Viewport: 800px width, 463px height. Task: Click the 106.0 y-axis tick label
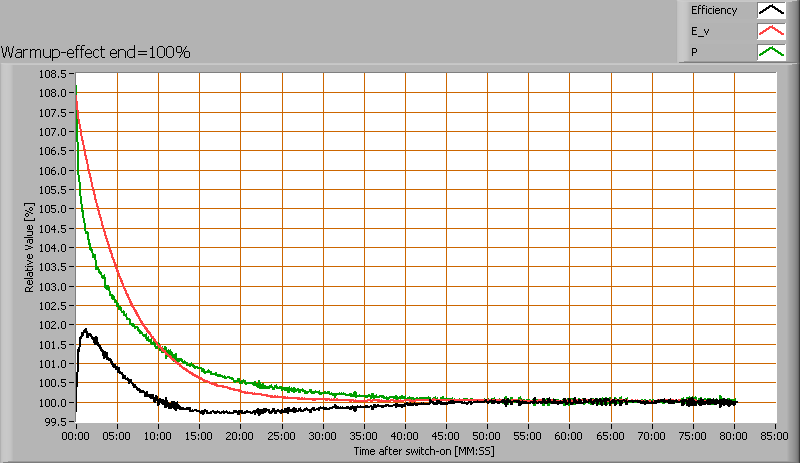[x=54, y=171]
